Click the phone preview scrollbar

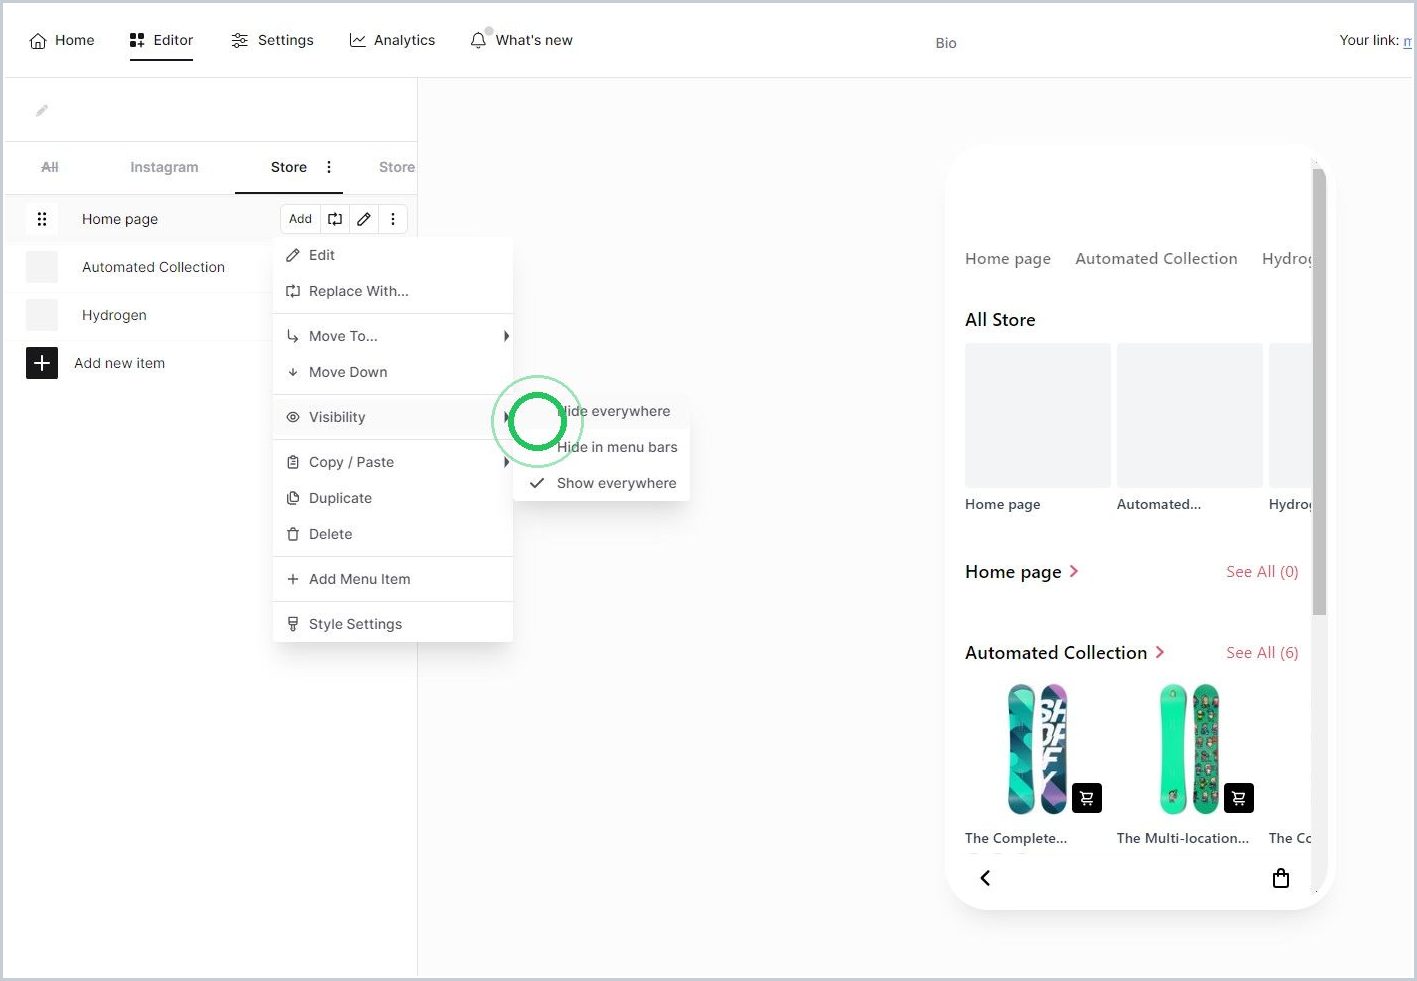click(x=1319, y=390)
